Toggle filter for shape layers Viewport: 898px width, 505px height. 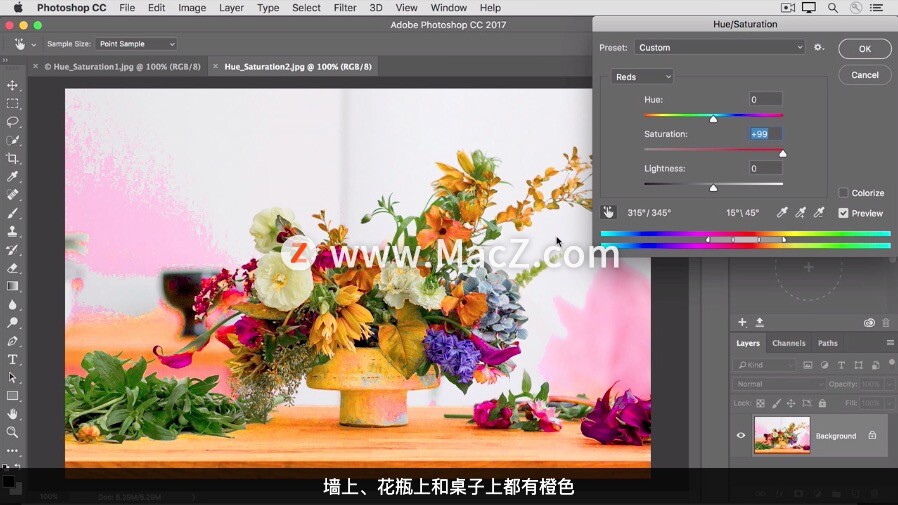858,365
